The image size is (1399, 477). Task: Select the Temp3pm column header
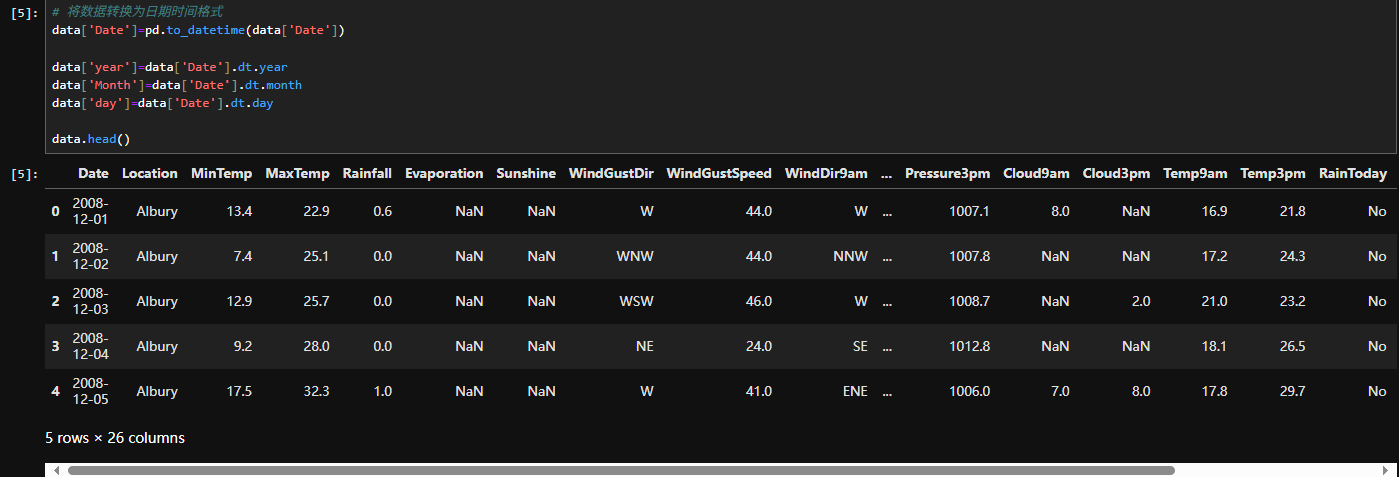(x=1273, y=173)
